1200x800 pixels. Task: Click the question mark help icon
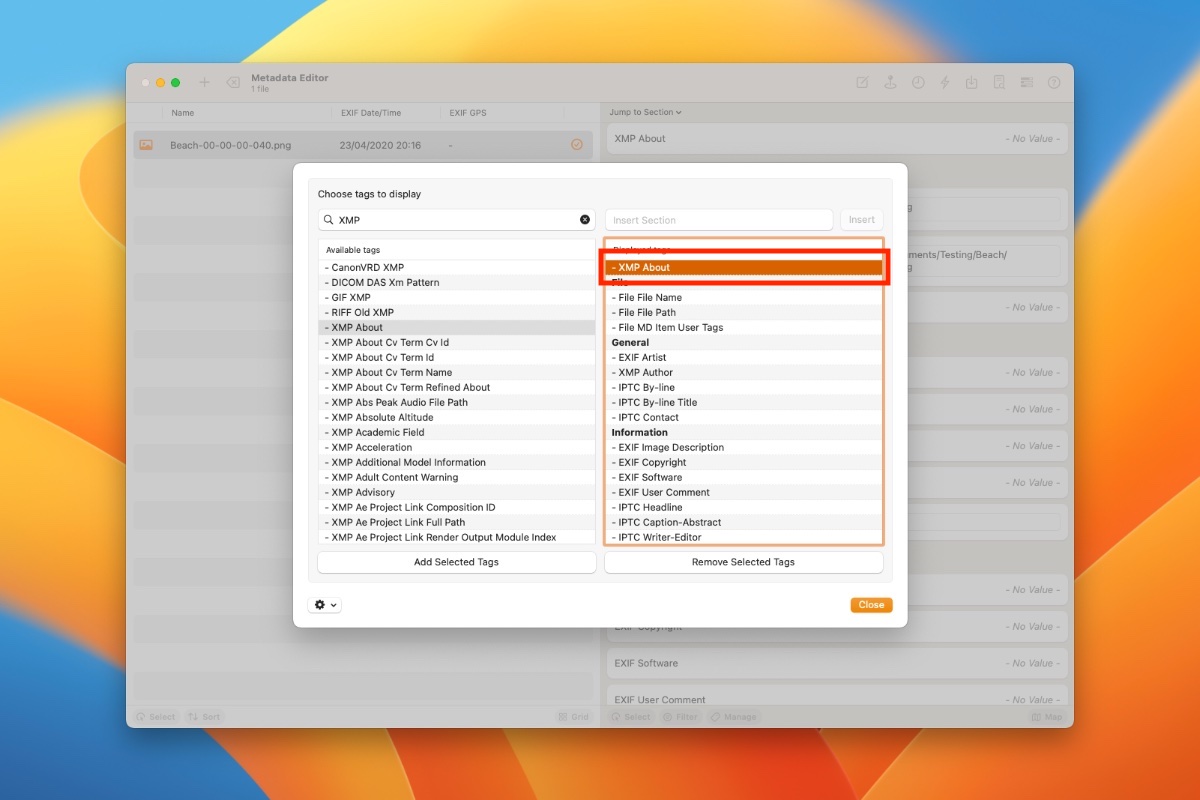(x=1054, y=83)
